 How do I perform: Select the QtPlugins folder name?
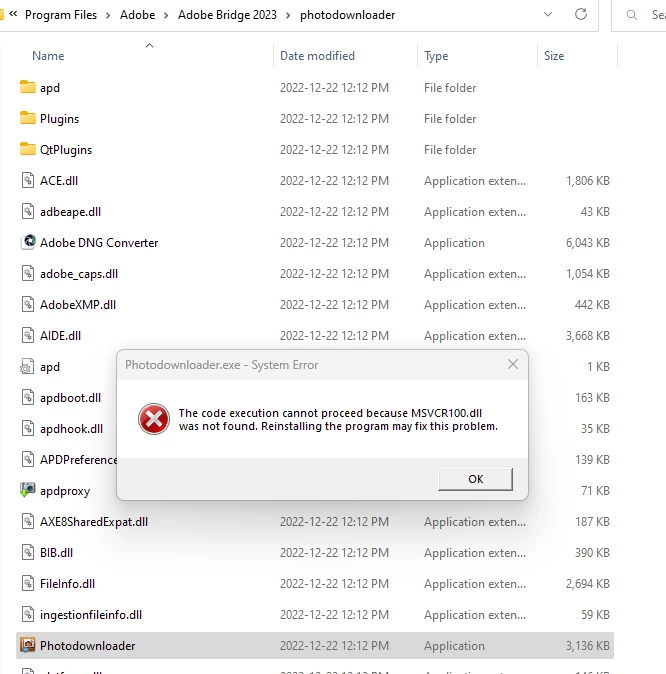66,150
